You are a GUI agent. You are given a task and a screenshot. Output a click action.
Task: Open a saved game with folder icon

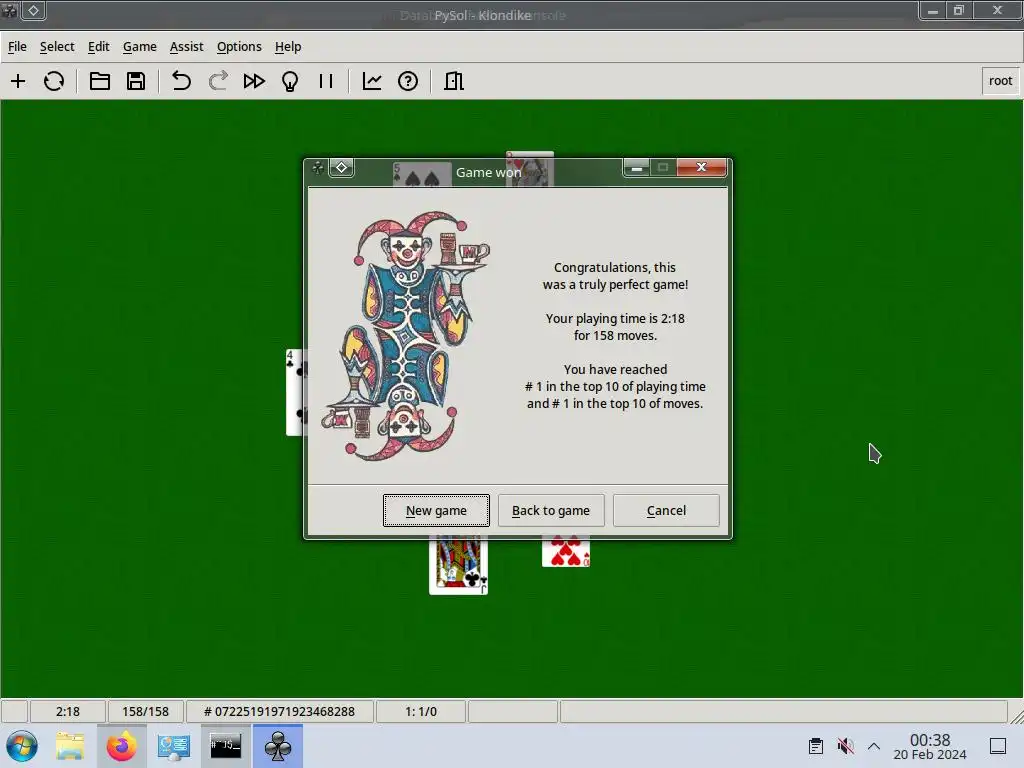[x=99, y=81]
